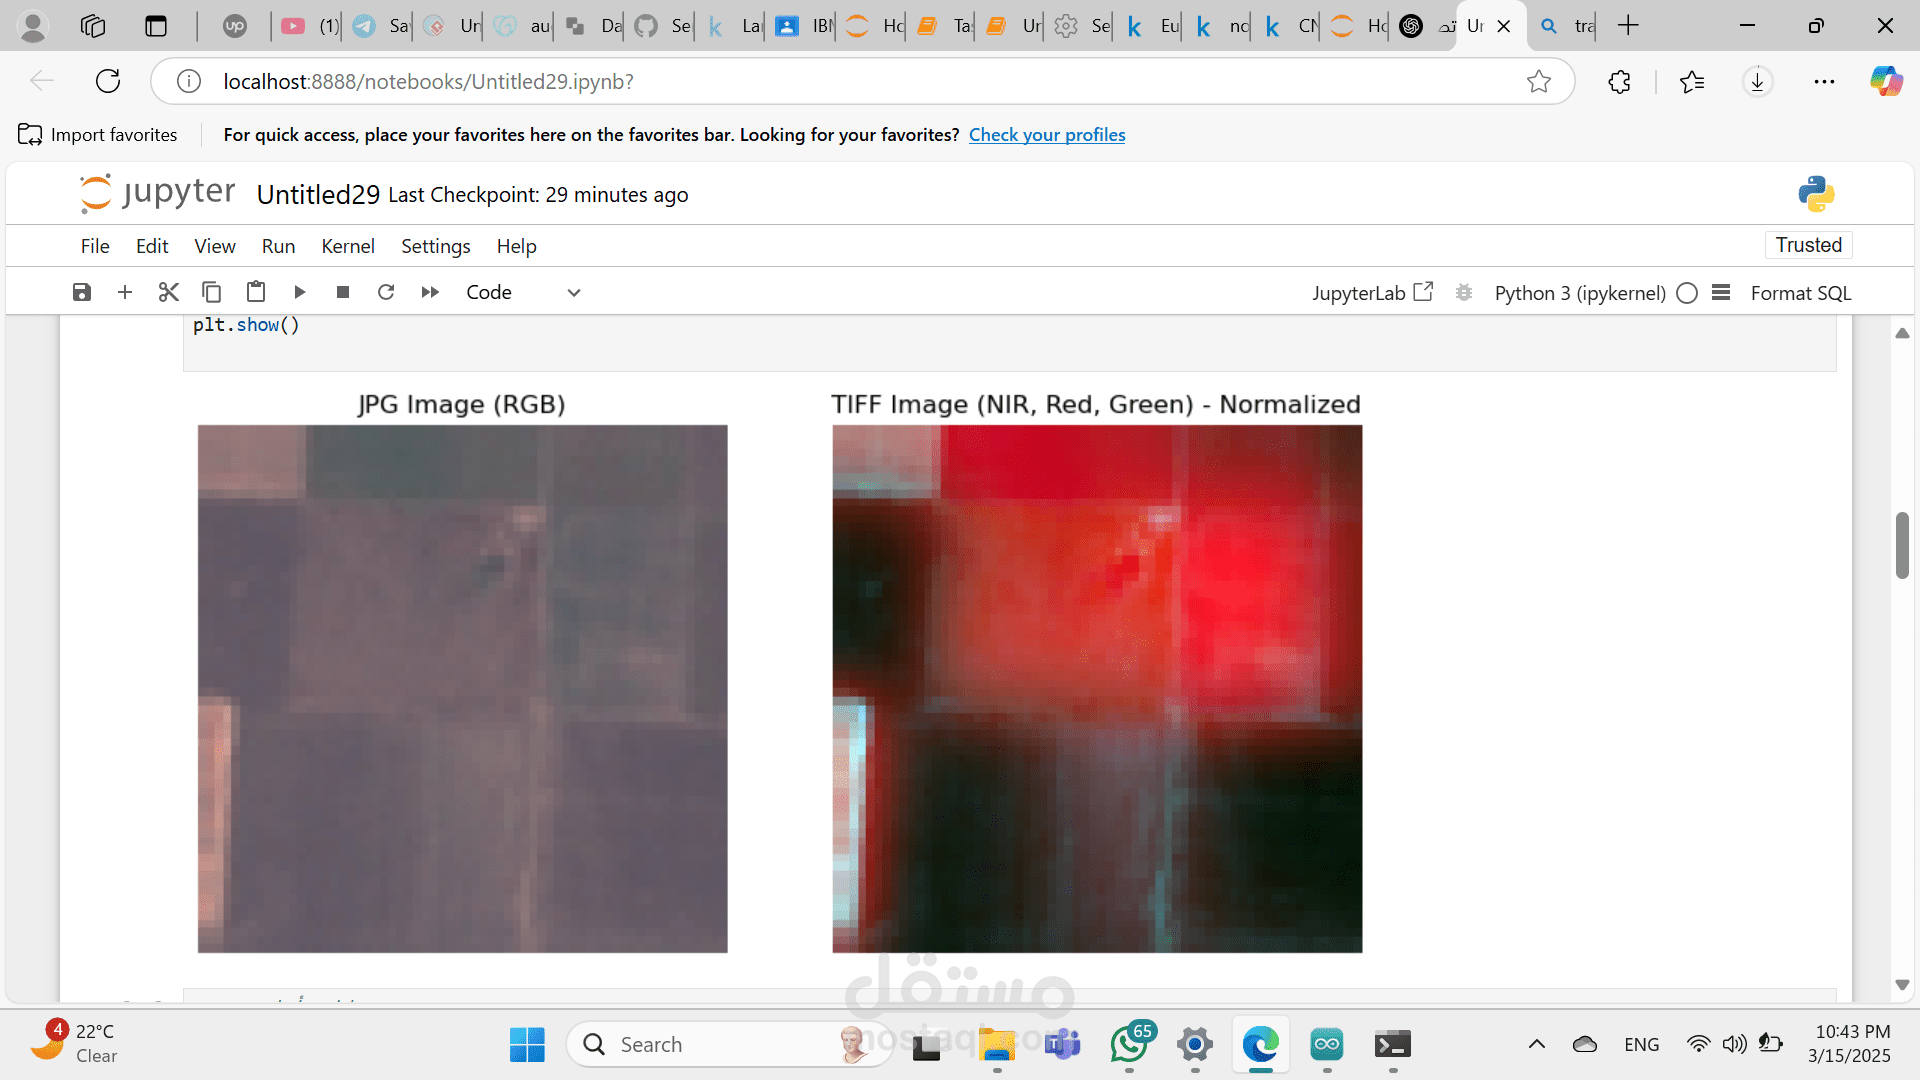The height and width of the screenshot is (1080, 1920).
Task: Open the Windows Start button
Action: (527, 1044)
